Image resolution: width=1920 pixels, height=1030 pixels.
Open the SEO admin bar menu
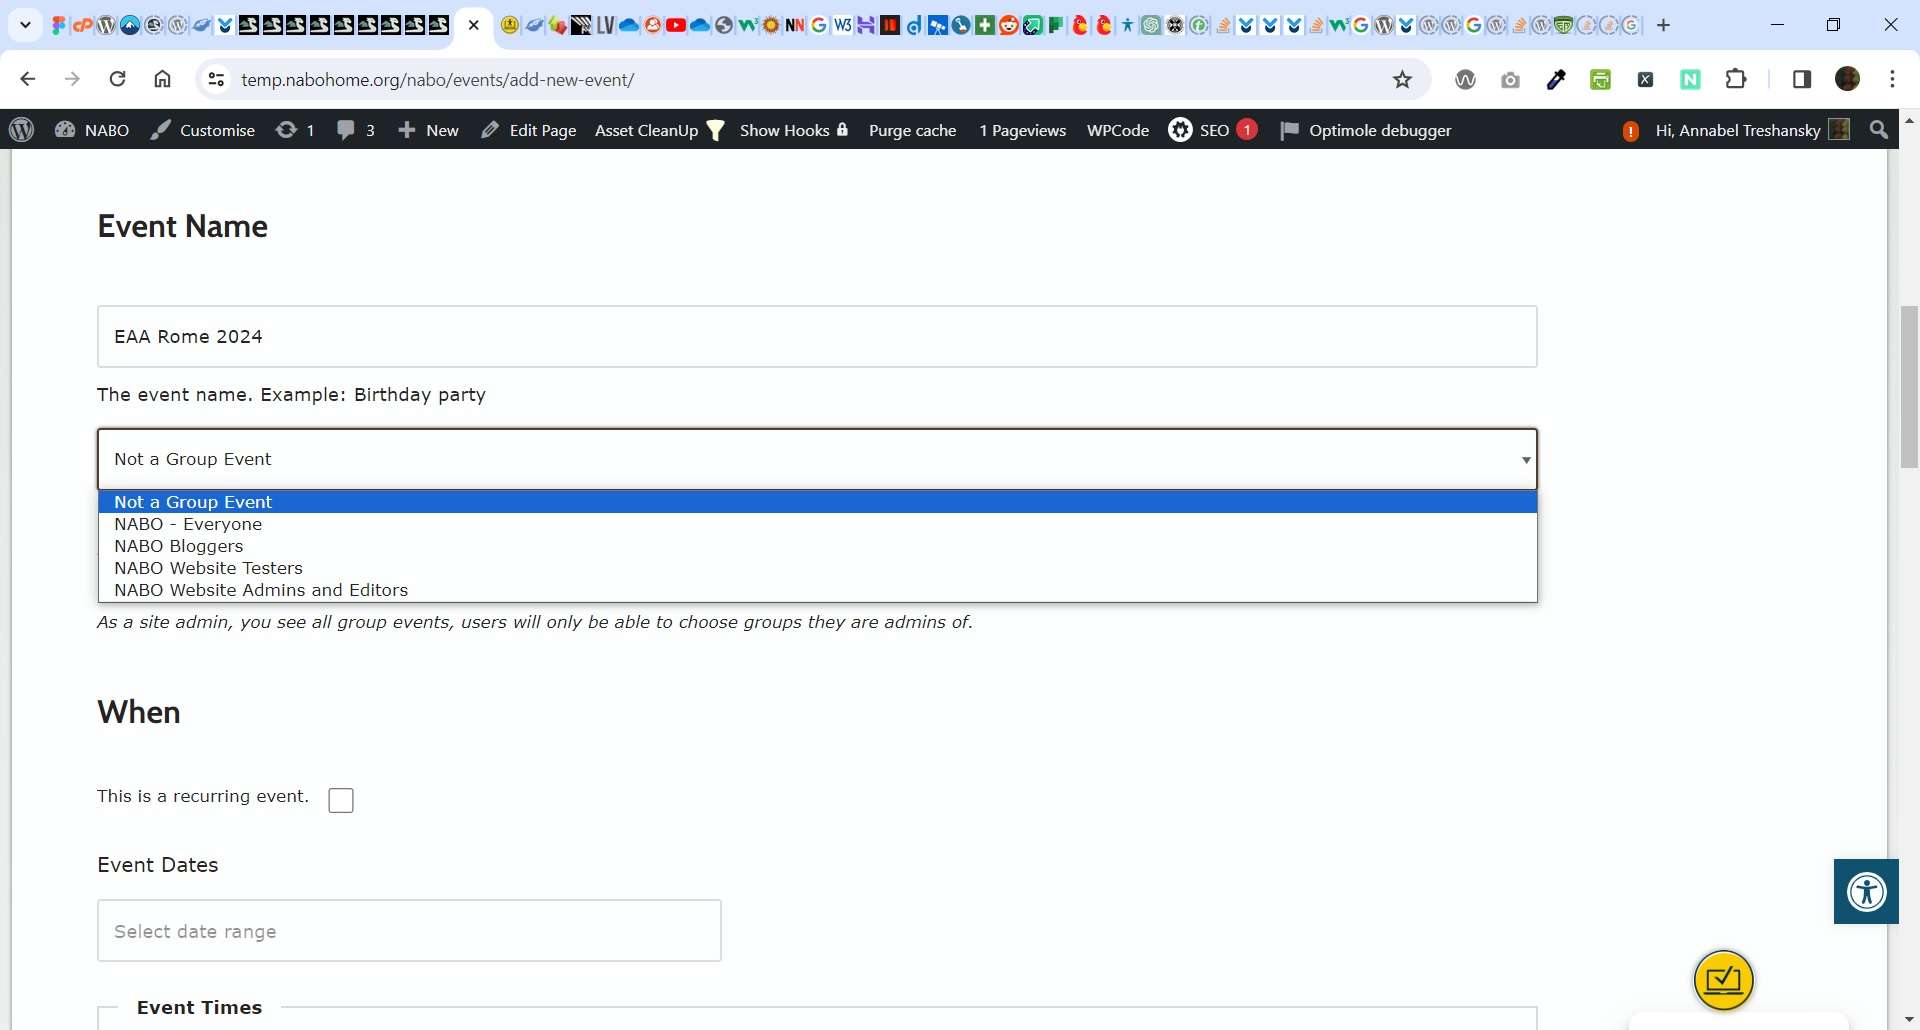(1212, 130)
